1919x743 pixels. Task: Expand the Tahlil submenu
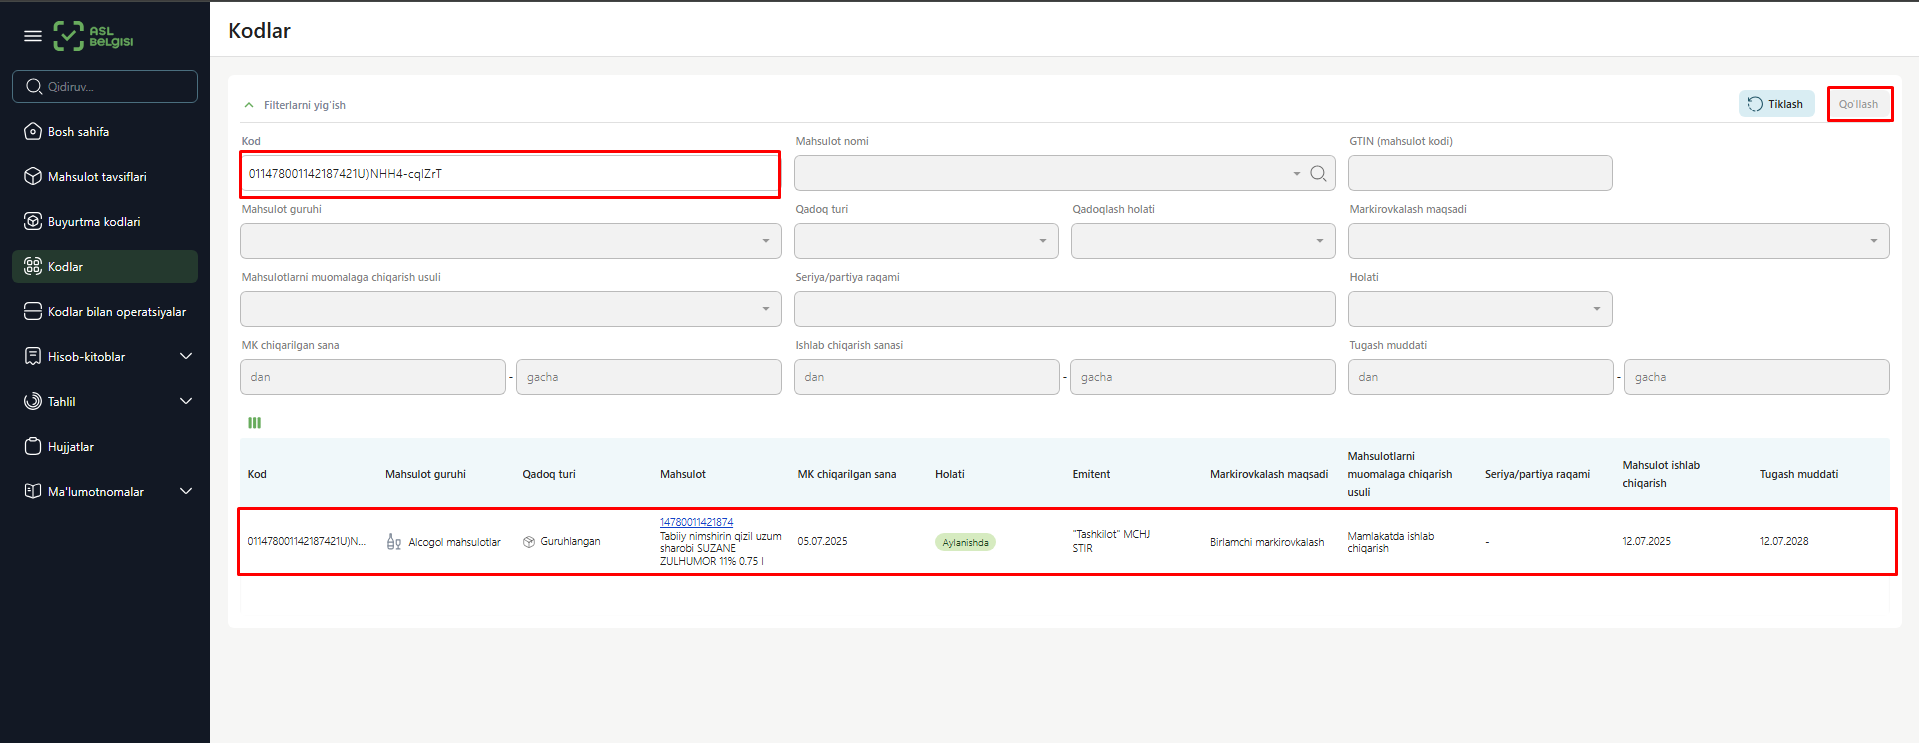pyautogui.click(x=185, y=402)
